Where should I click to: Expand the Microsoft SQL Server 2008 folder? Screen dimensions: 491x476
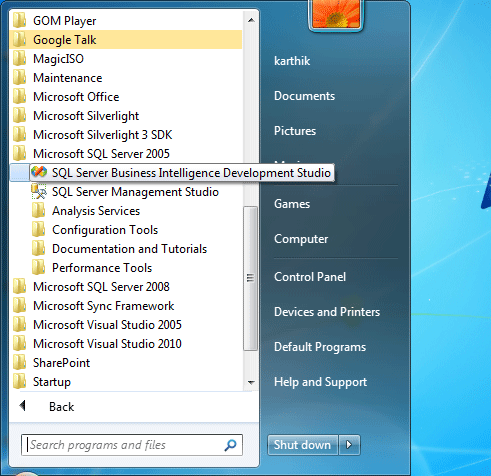click(101, 287)
